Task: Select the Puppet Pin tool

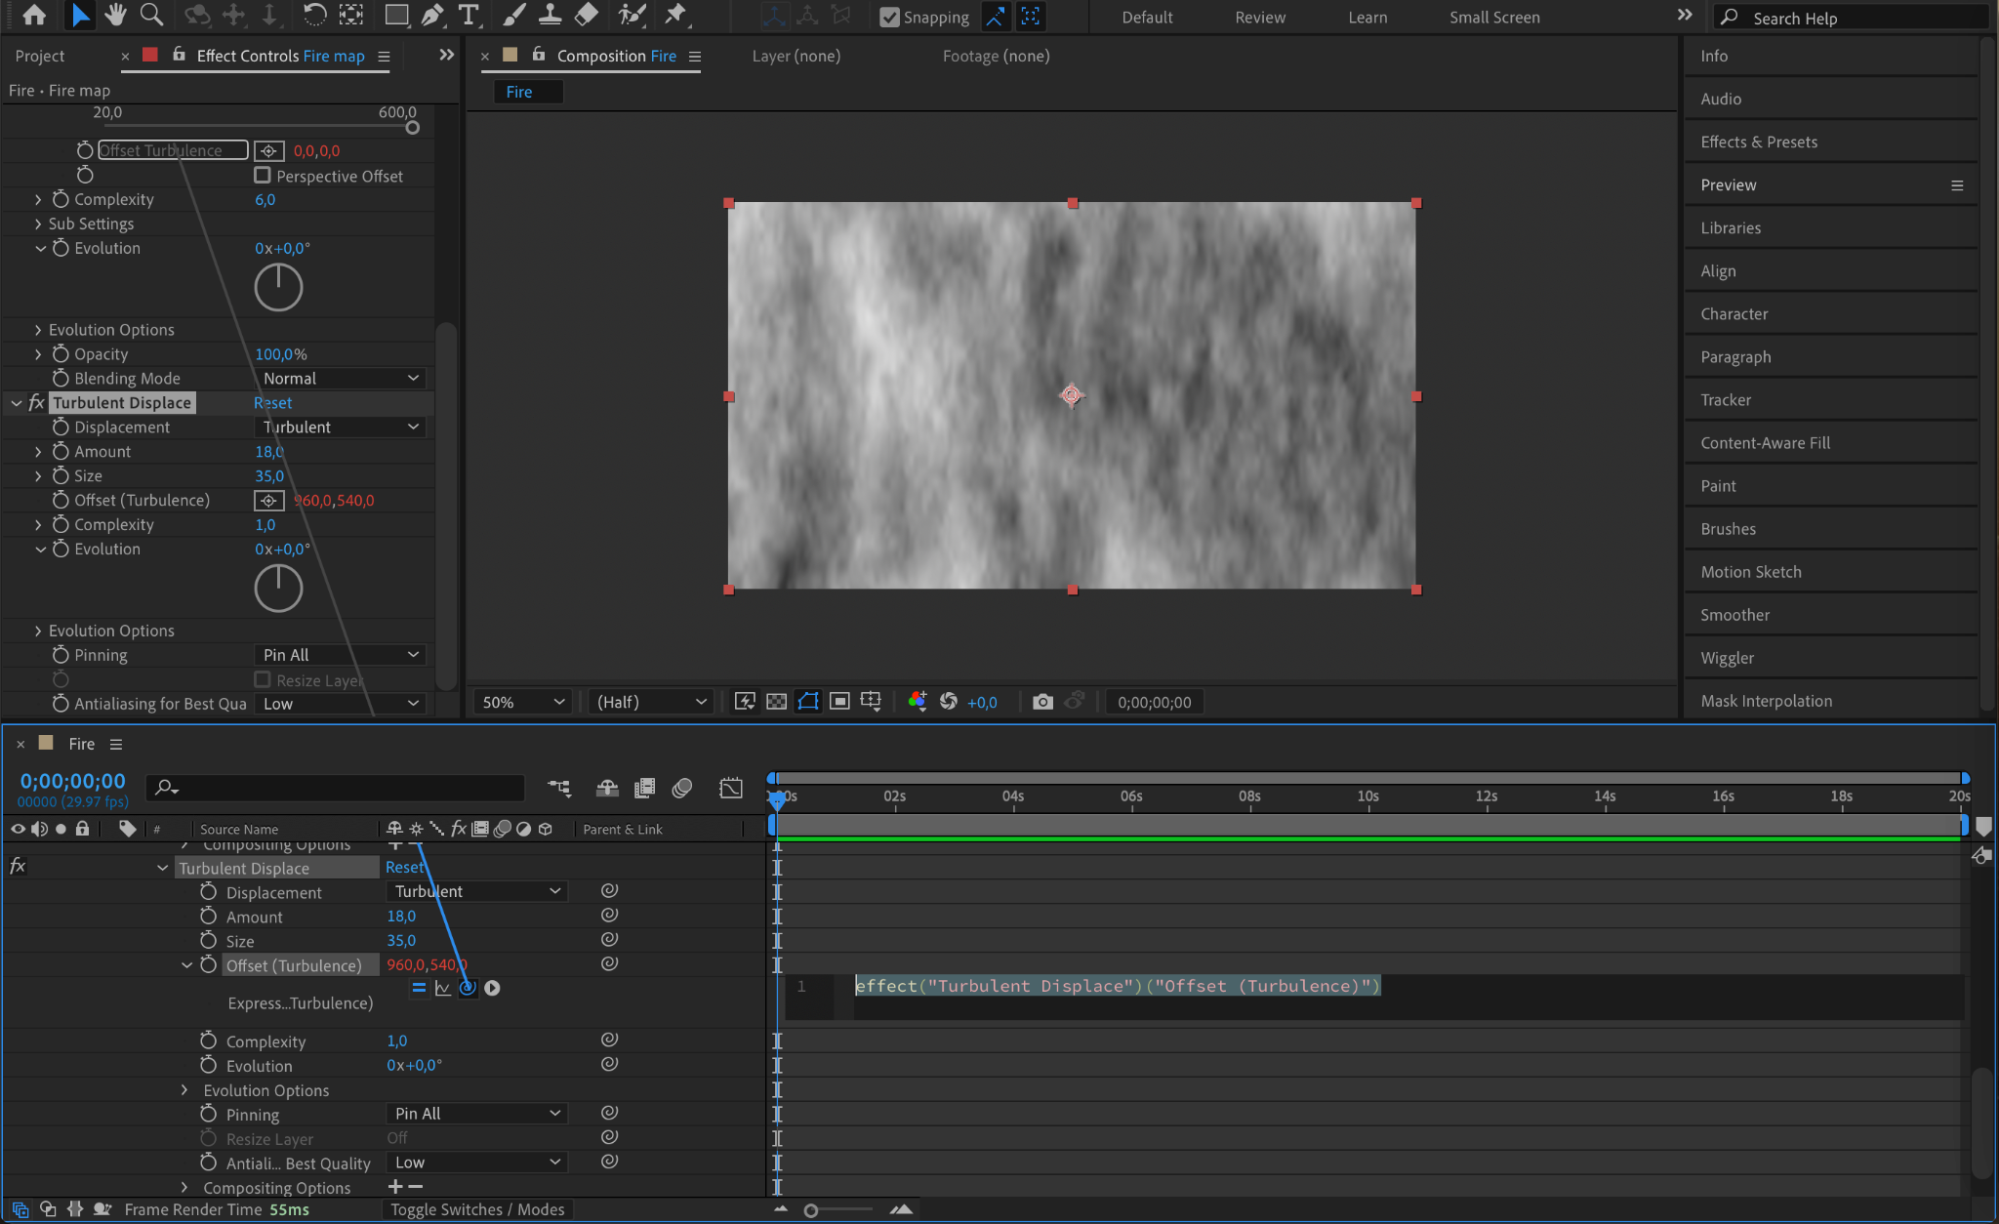Action: coord(676,15)
